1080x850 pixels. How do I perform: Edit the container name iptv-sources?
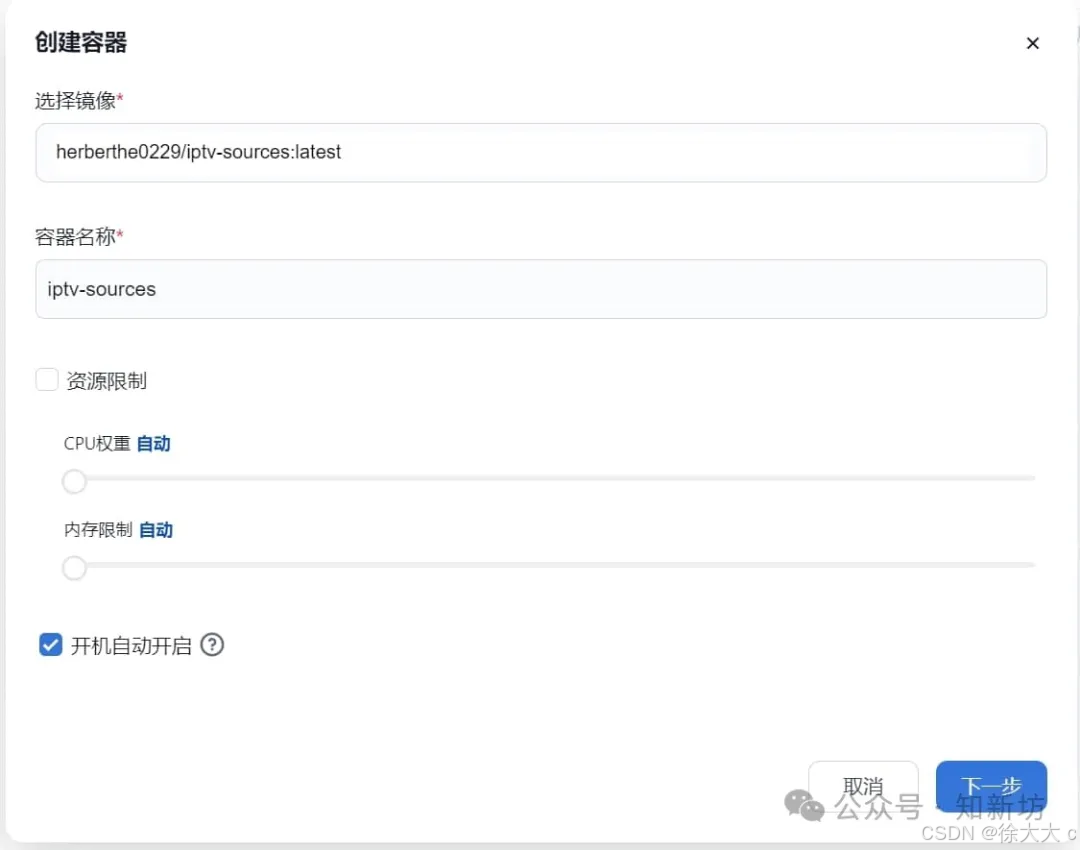click(x=540, y=289)
